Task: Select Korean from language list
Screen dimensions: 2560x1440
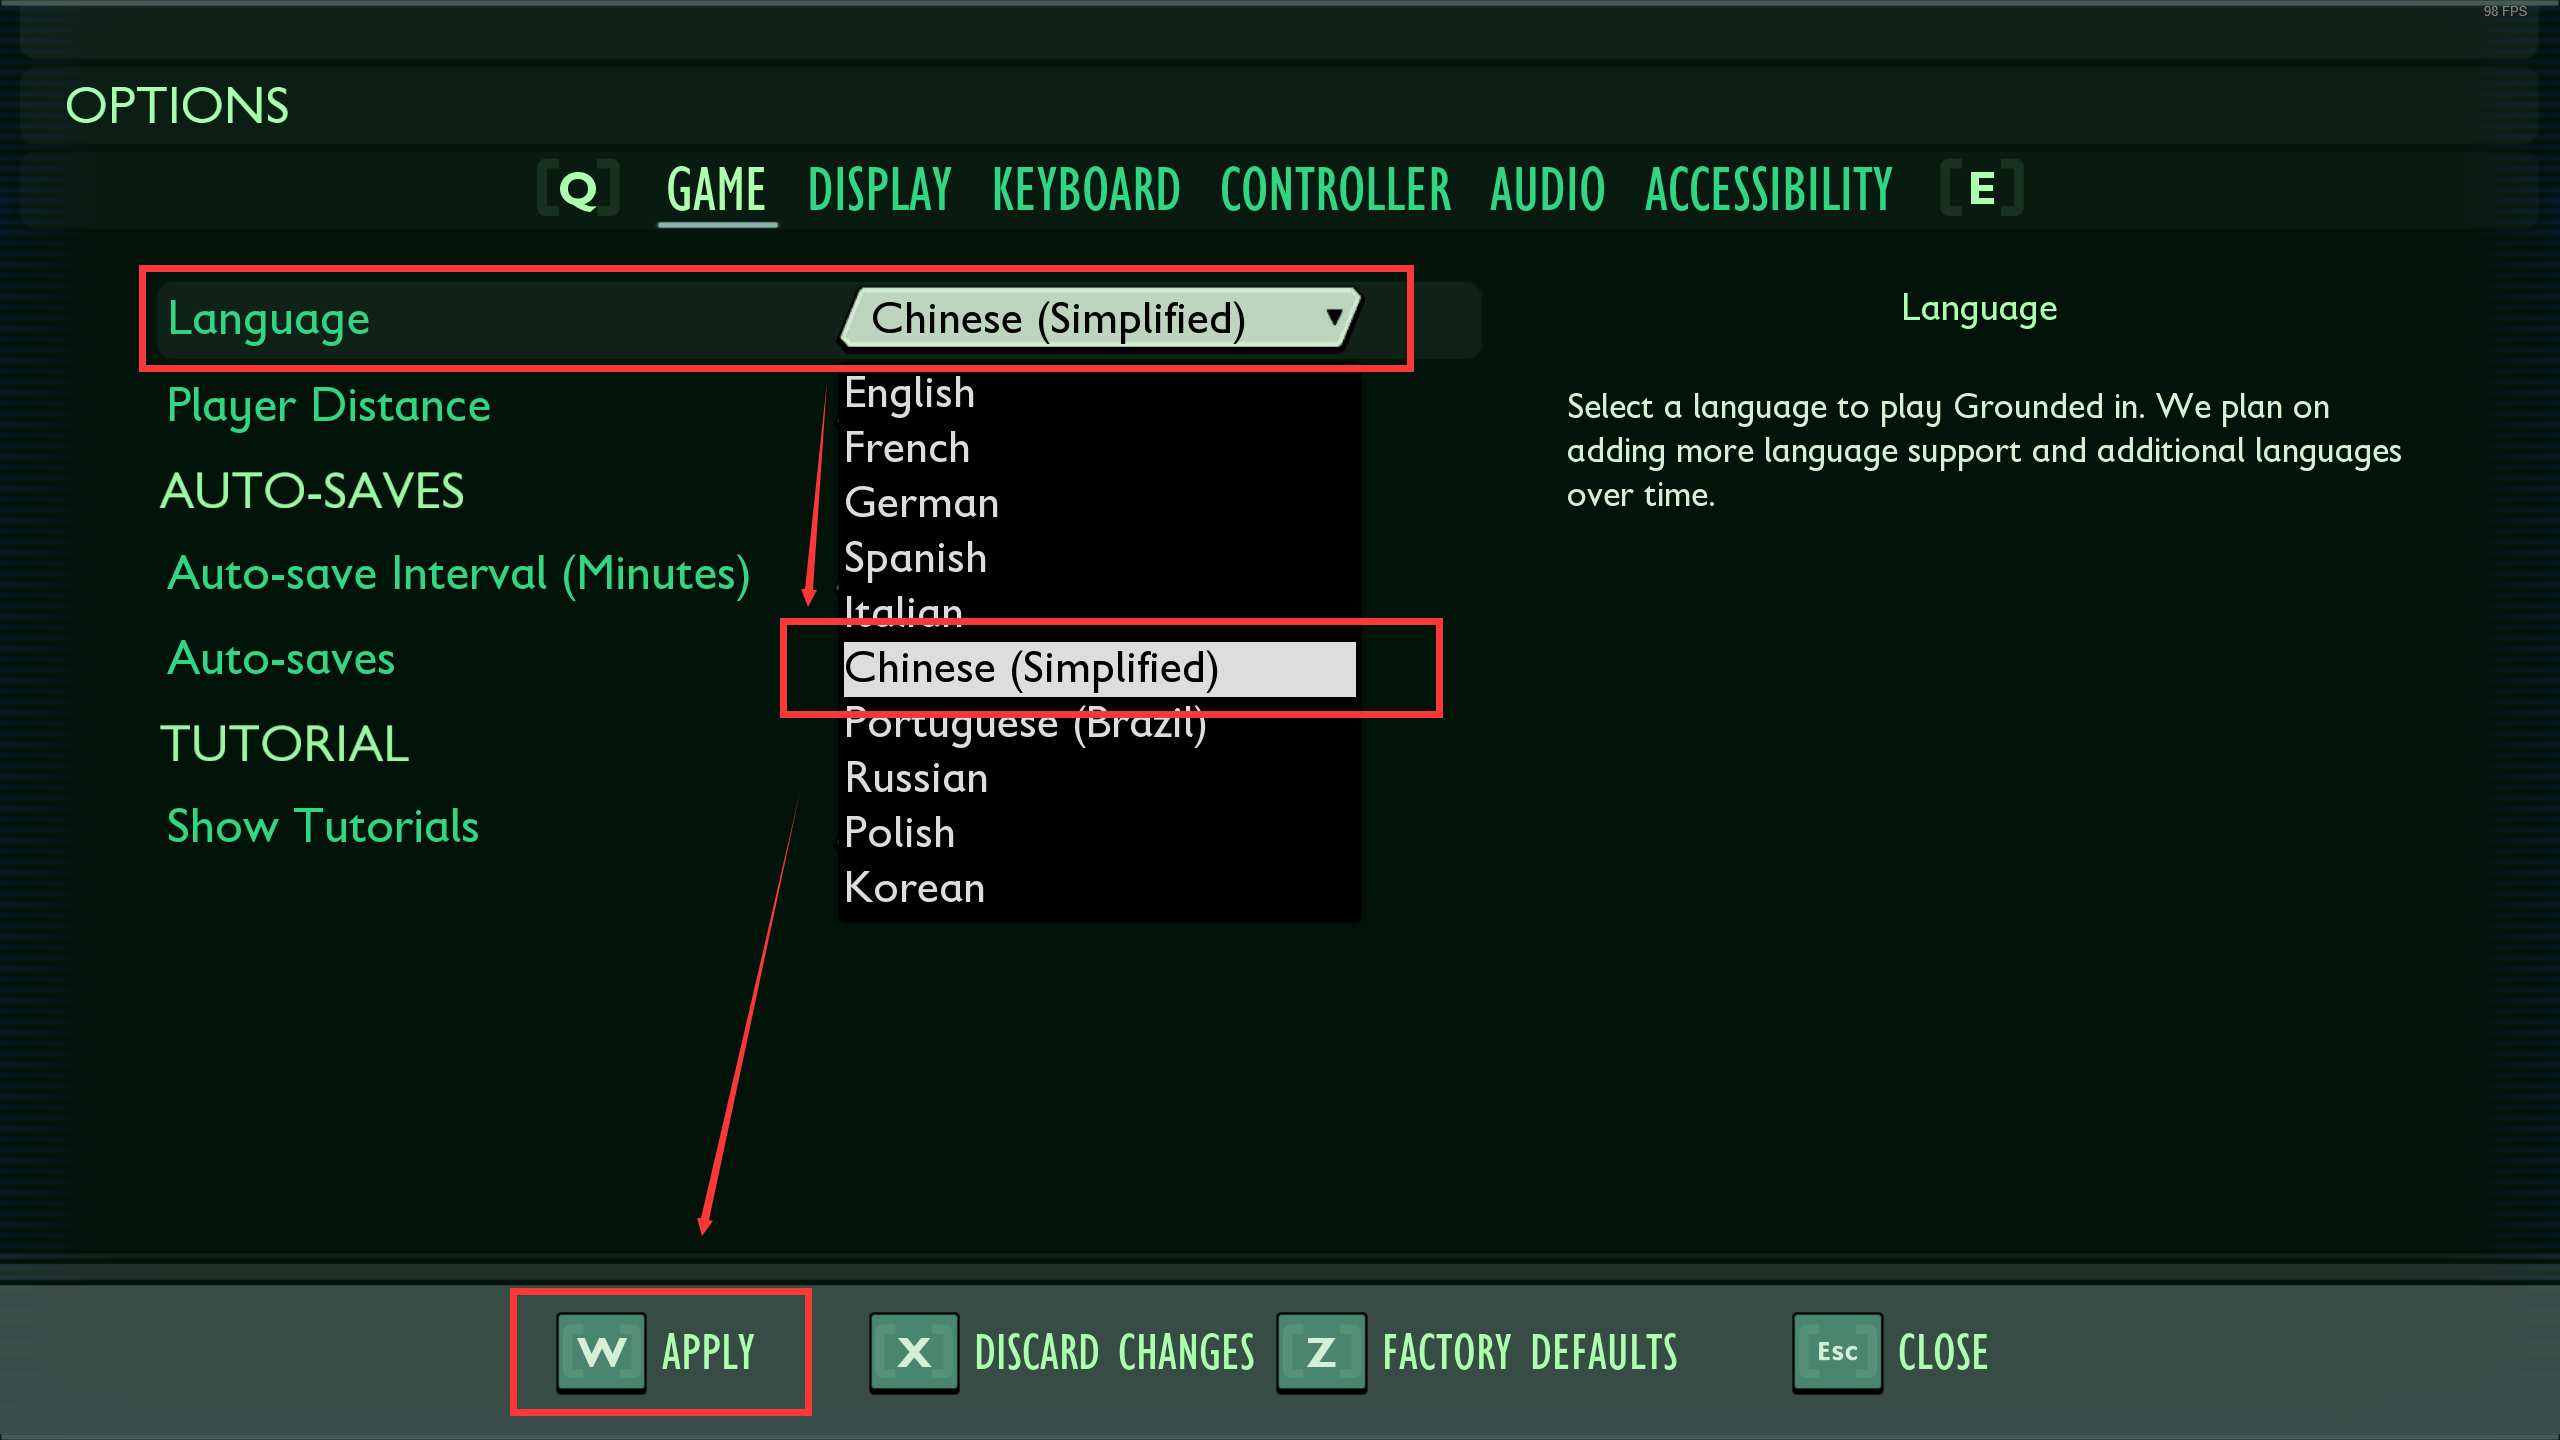Action: 914,886
